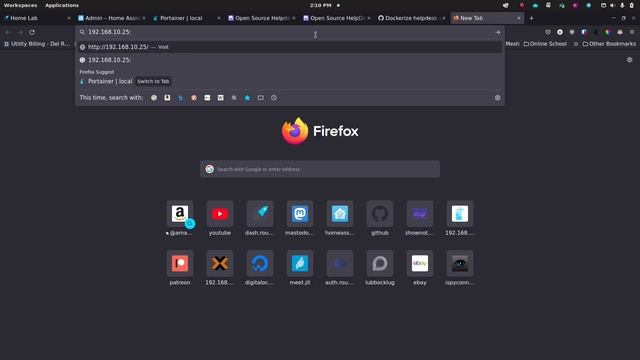Click the Firefox logo
This screenshot has height=360, width=640.
[x=295, y=131]
